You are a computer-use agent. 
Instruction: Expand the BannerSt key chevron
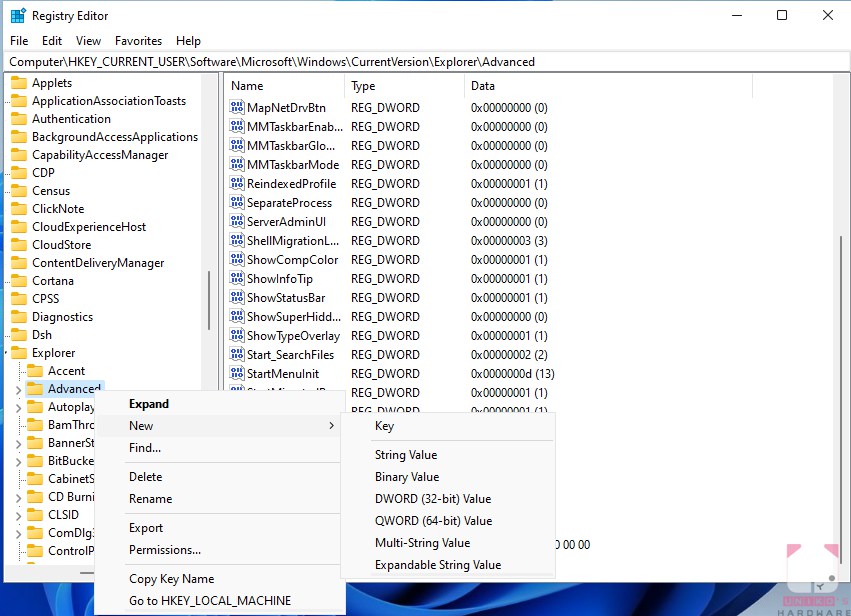coord(18,444)
